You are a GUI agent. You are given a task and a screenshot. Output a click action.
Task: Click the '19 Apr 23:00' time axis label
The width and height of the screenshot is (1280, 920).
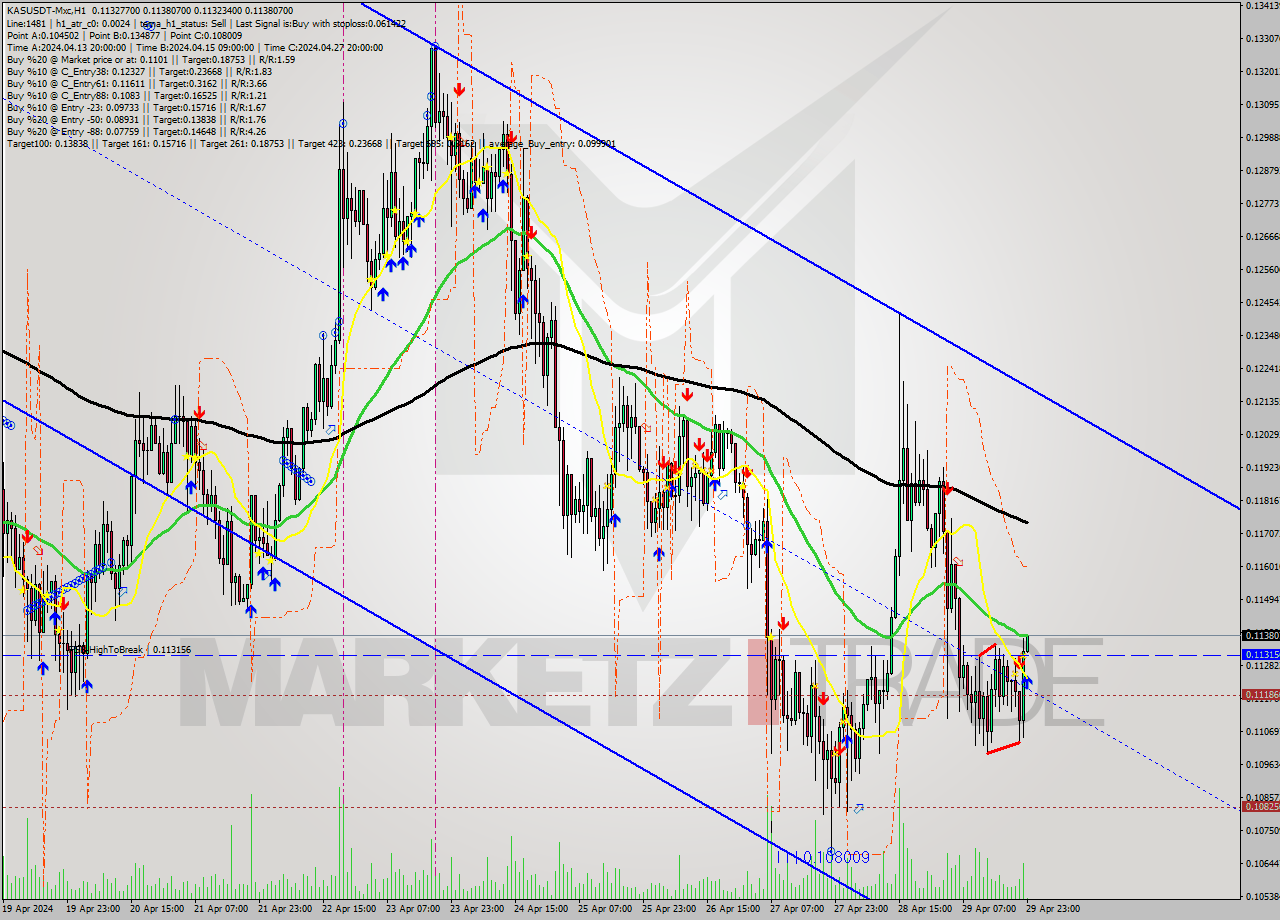point(91,909)
